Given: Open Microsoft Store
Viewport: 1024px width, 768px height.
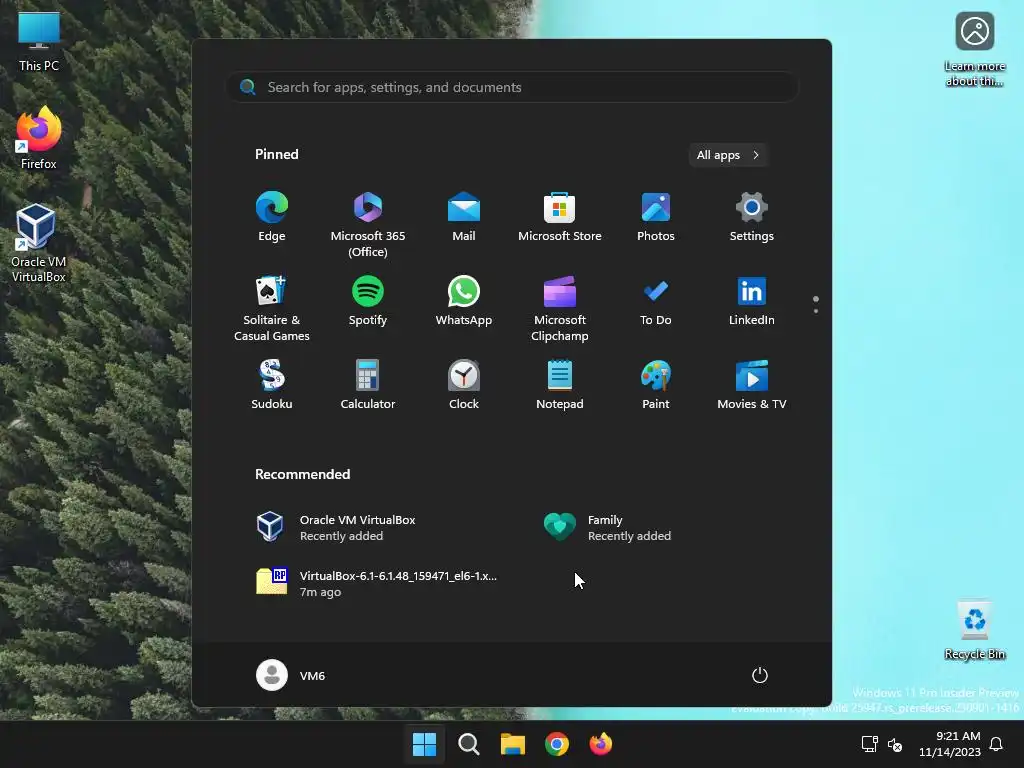Looking at the screenshot, I should [x=560, y=217].
